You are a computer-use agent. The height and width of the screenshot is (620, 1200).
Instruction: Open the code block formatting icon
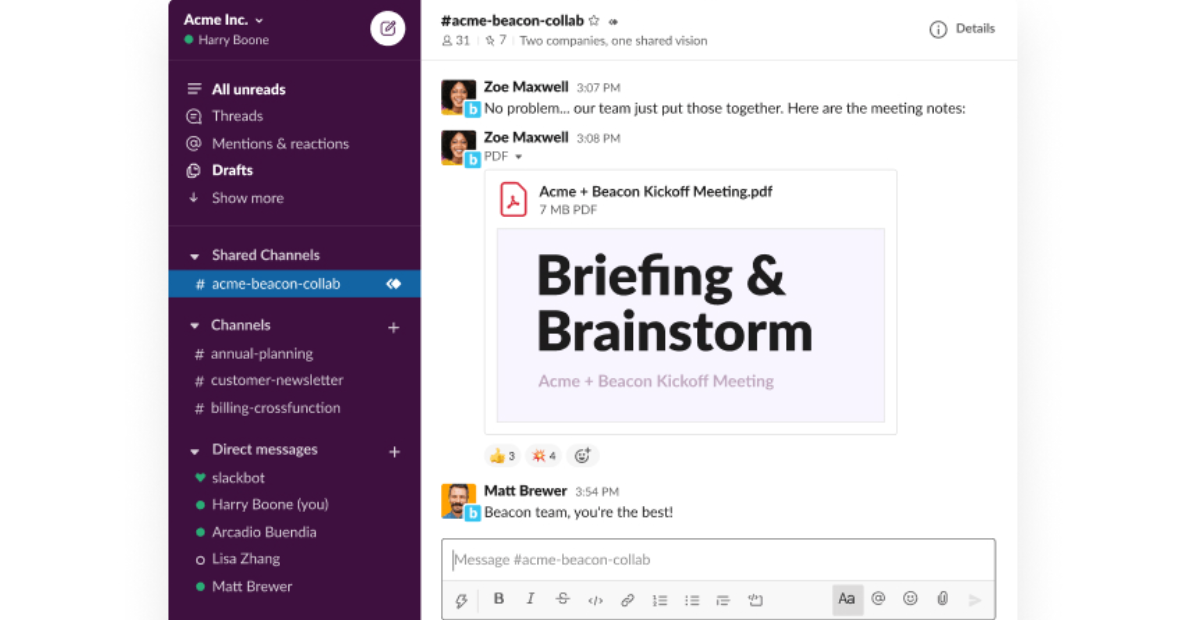pos(595,599)
